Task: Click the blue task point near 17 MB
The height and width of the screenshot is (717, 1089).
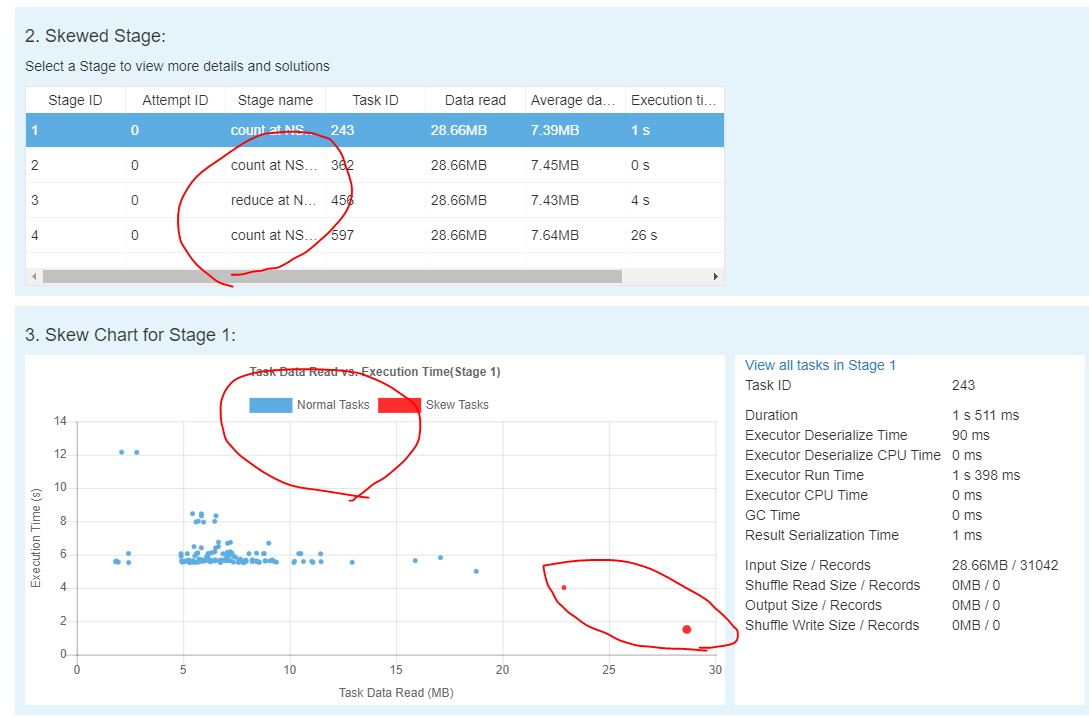Action: pos(440,557)
